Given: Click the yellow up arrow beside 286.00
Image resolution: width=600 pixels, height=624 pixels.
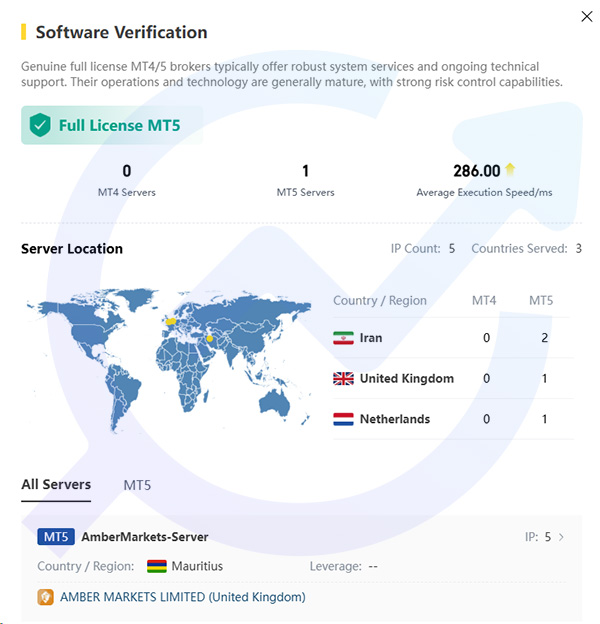Looking at the screenshot, I should [510, 170].
